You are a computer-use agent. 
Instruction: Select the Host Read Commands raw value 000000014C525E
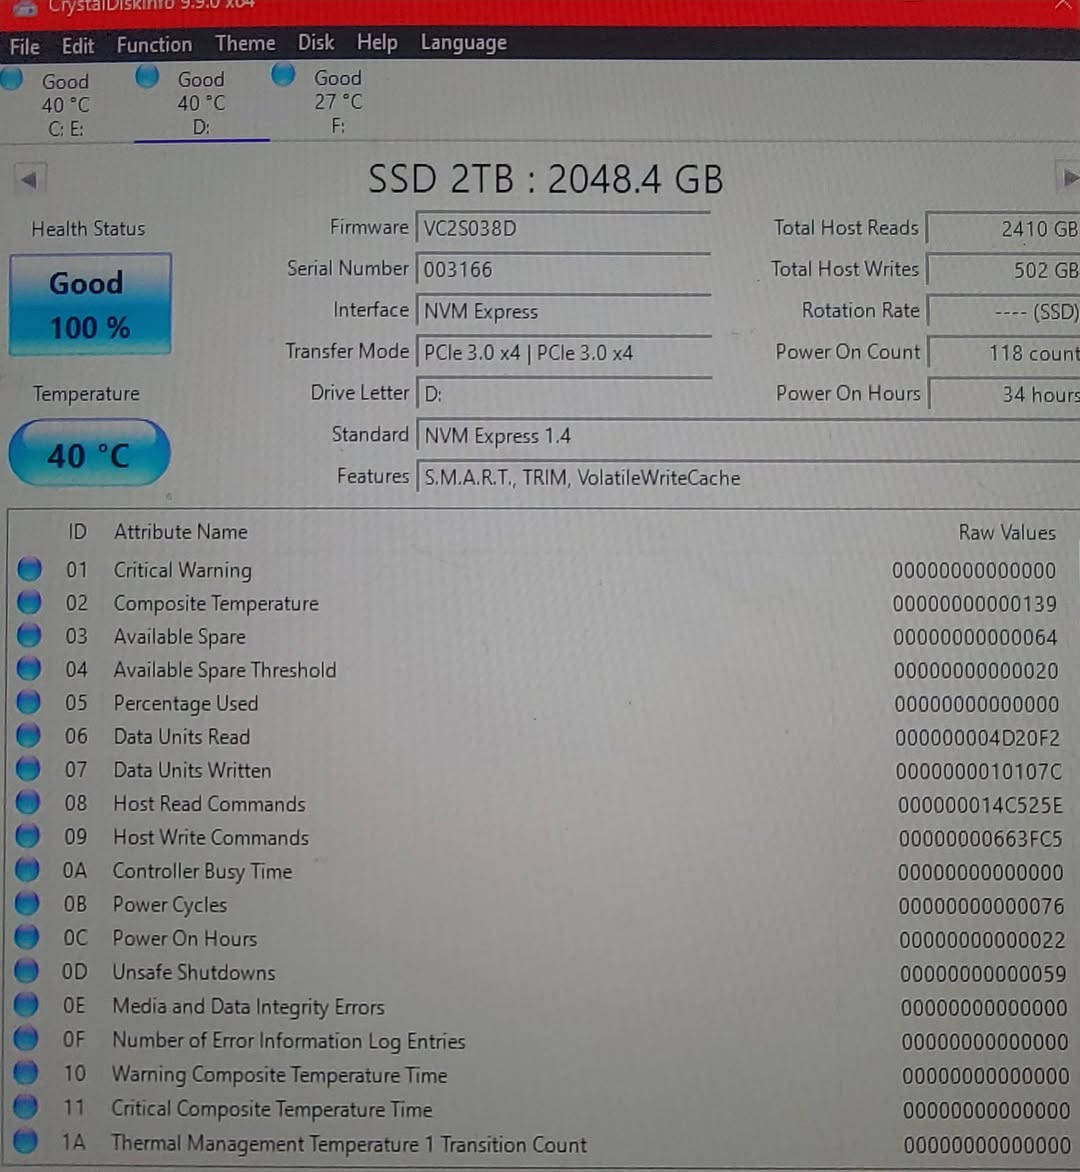[980, 805]
